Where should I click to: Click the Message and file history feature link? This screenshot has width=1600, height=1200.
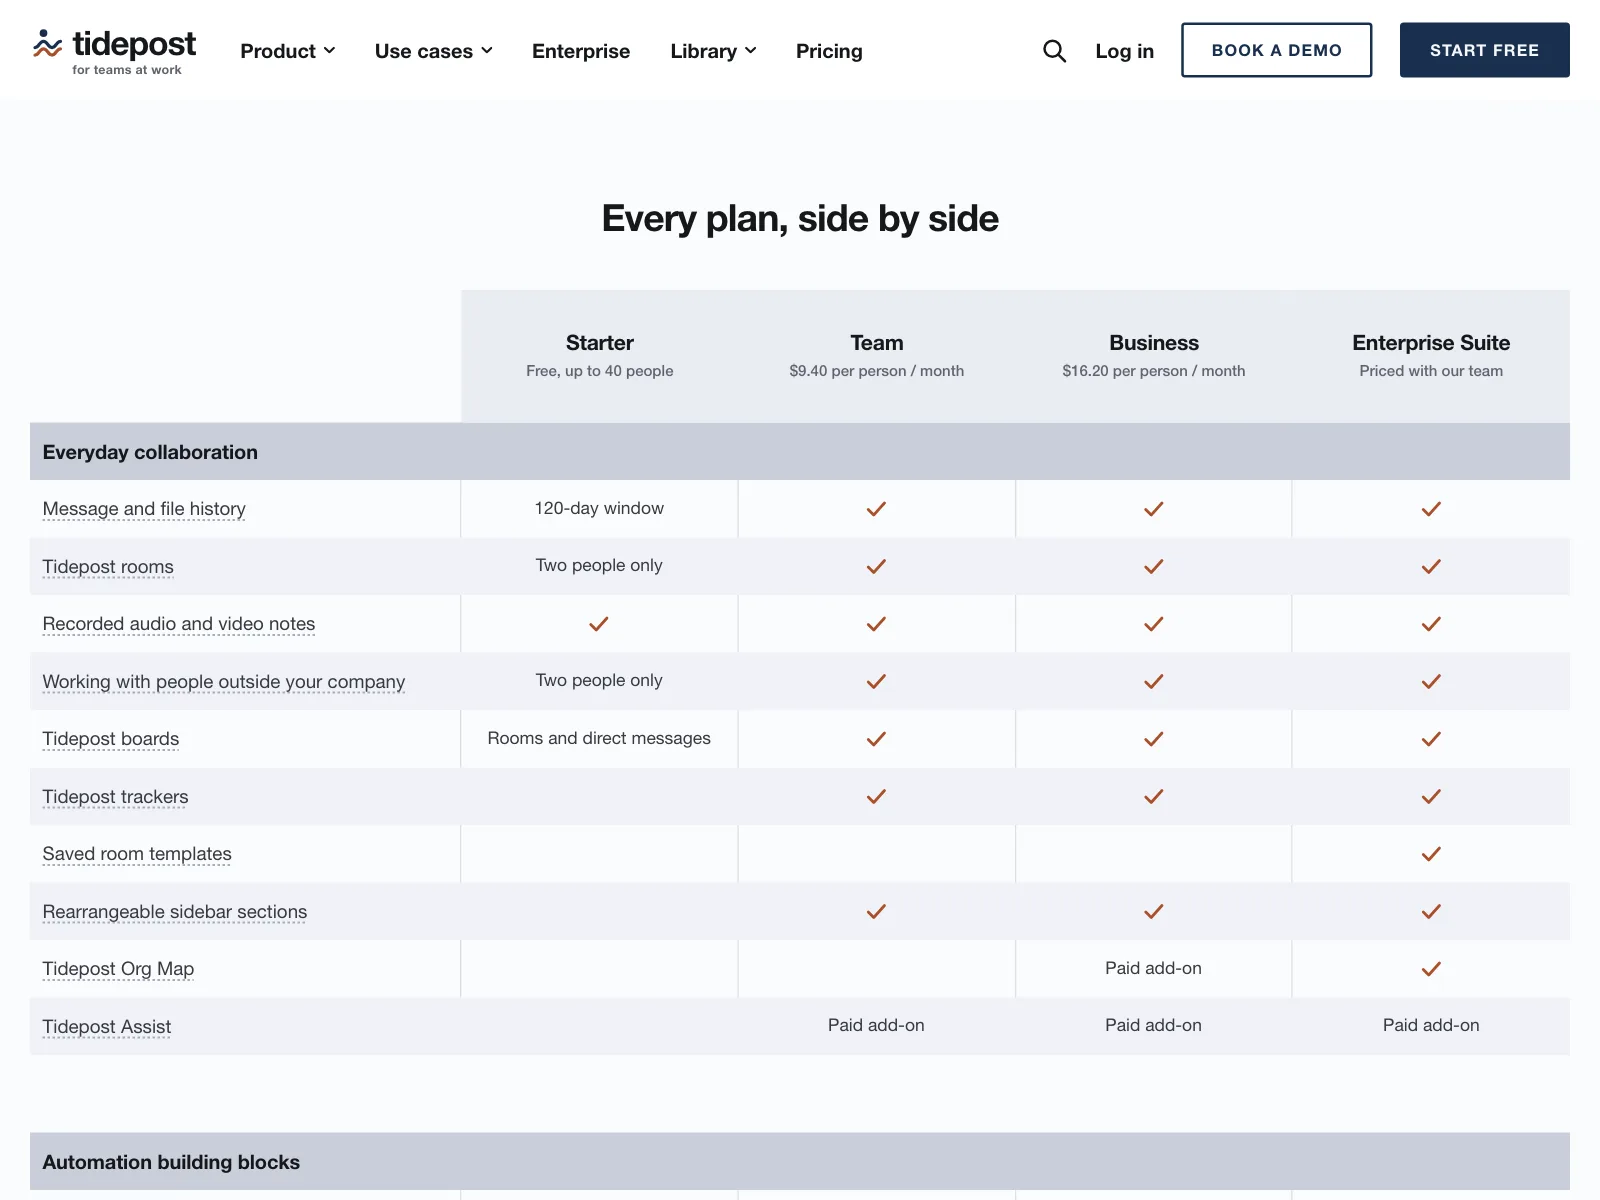[144, 509]
